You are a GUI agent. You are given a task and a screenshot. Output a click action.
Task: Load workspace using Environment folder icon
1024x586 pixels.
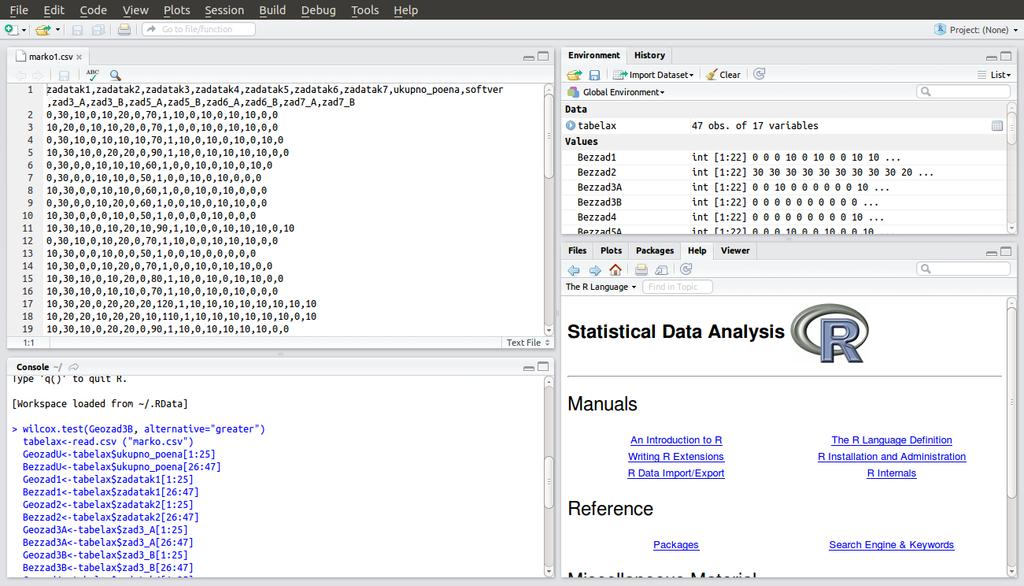pyautogui.click(x=574, y=74)
